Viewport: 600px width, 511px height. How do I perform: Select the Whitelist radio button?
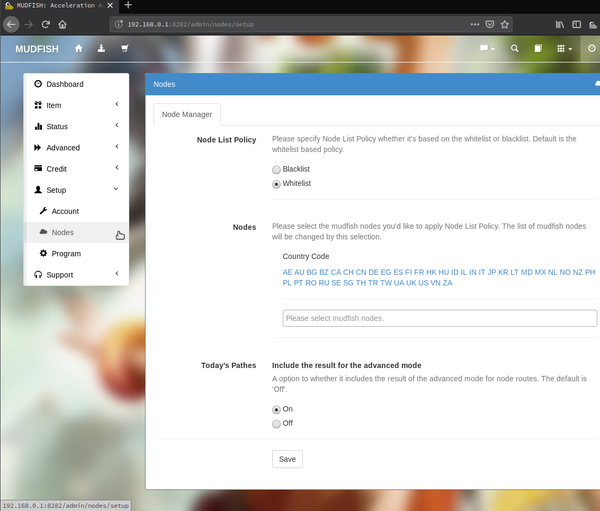pyautogui.click(x=276, y=184)
